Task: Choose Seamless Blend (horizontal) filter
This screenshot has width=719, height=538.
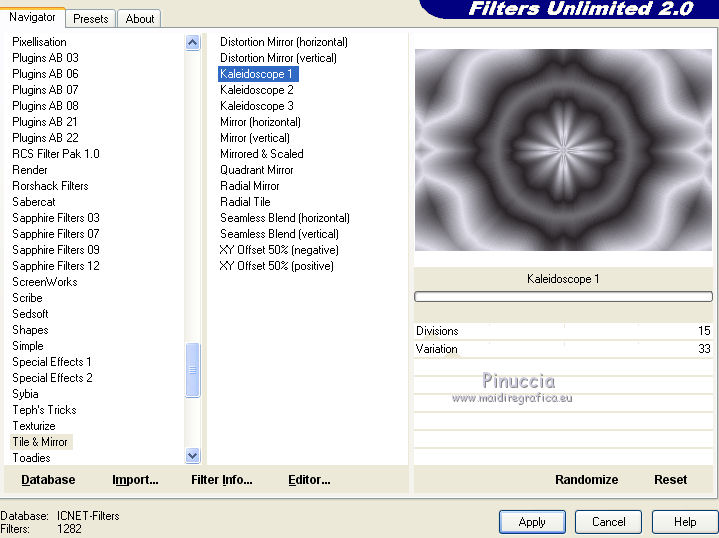Action: (x=285, y=218)
